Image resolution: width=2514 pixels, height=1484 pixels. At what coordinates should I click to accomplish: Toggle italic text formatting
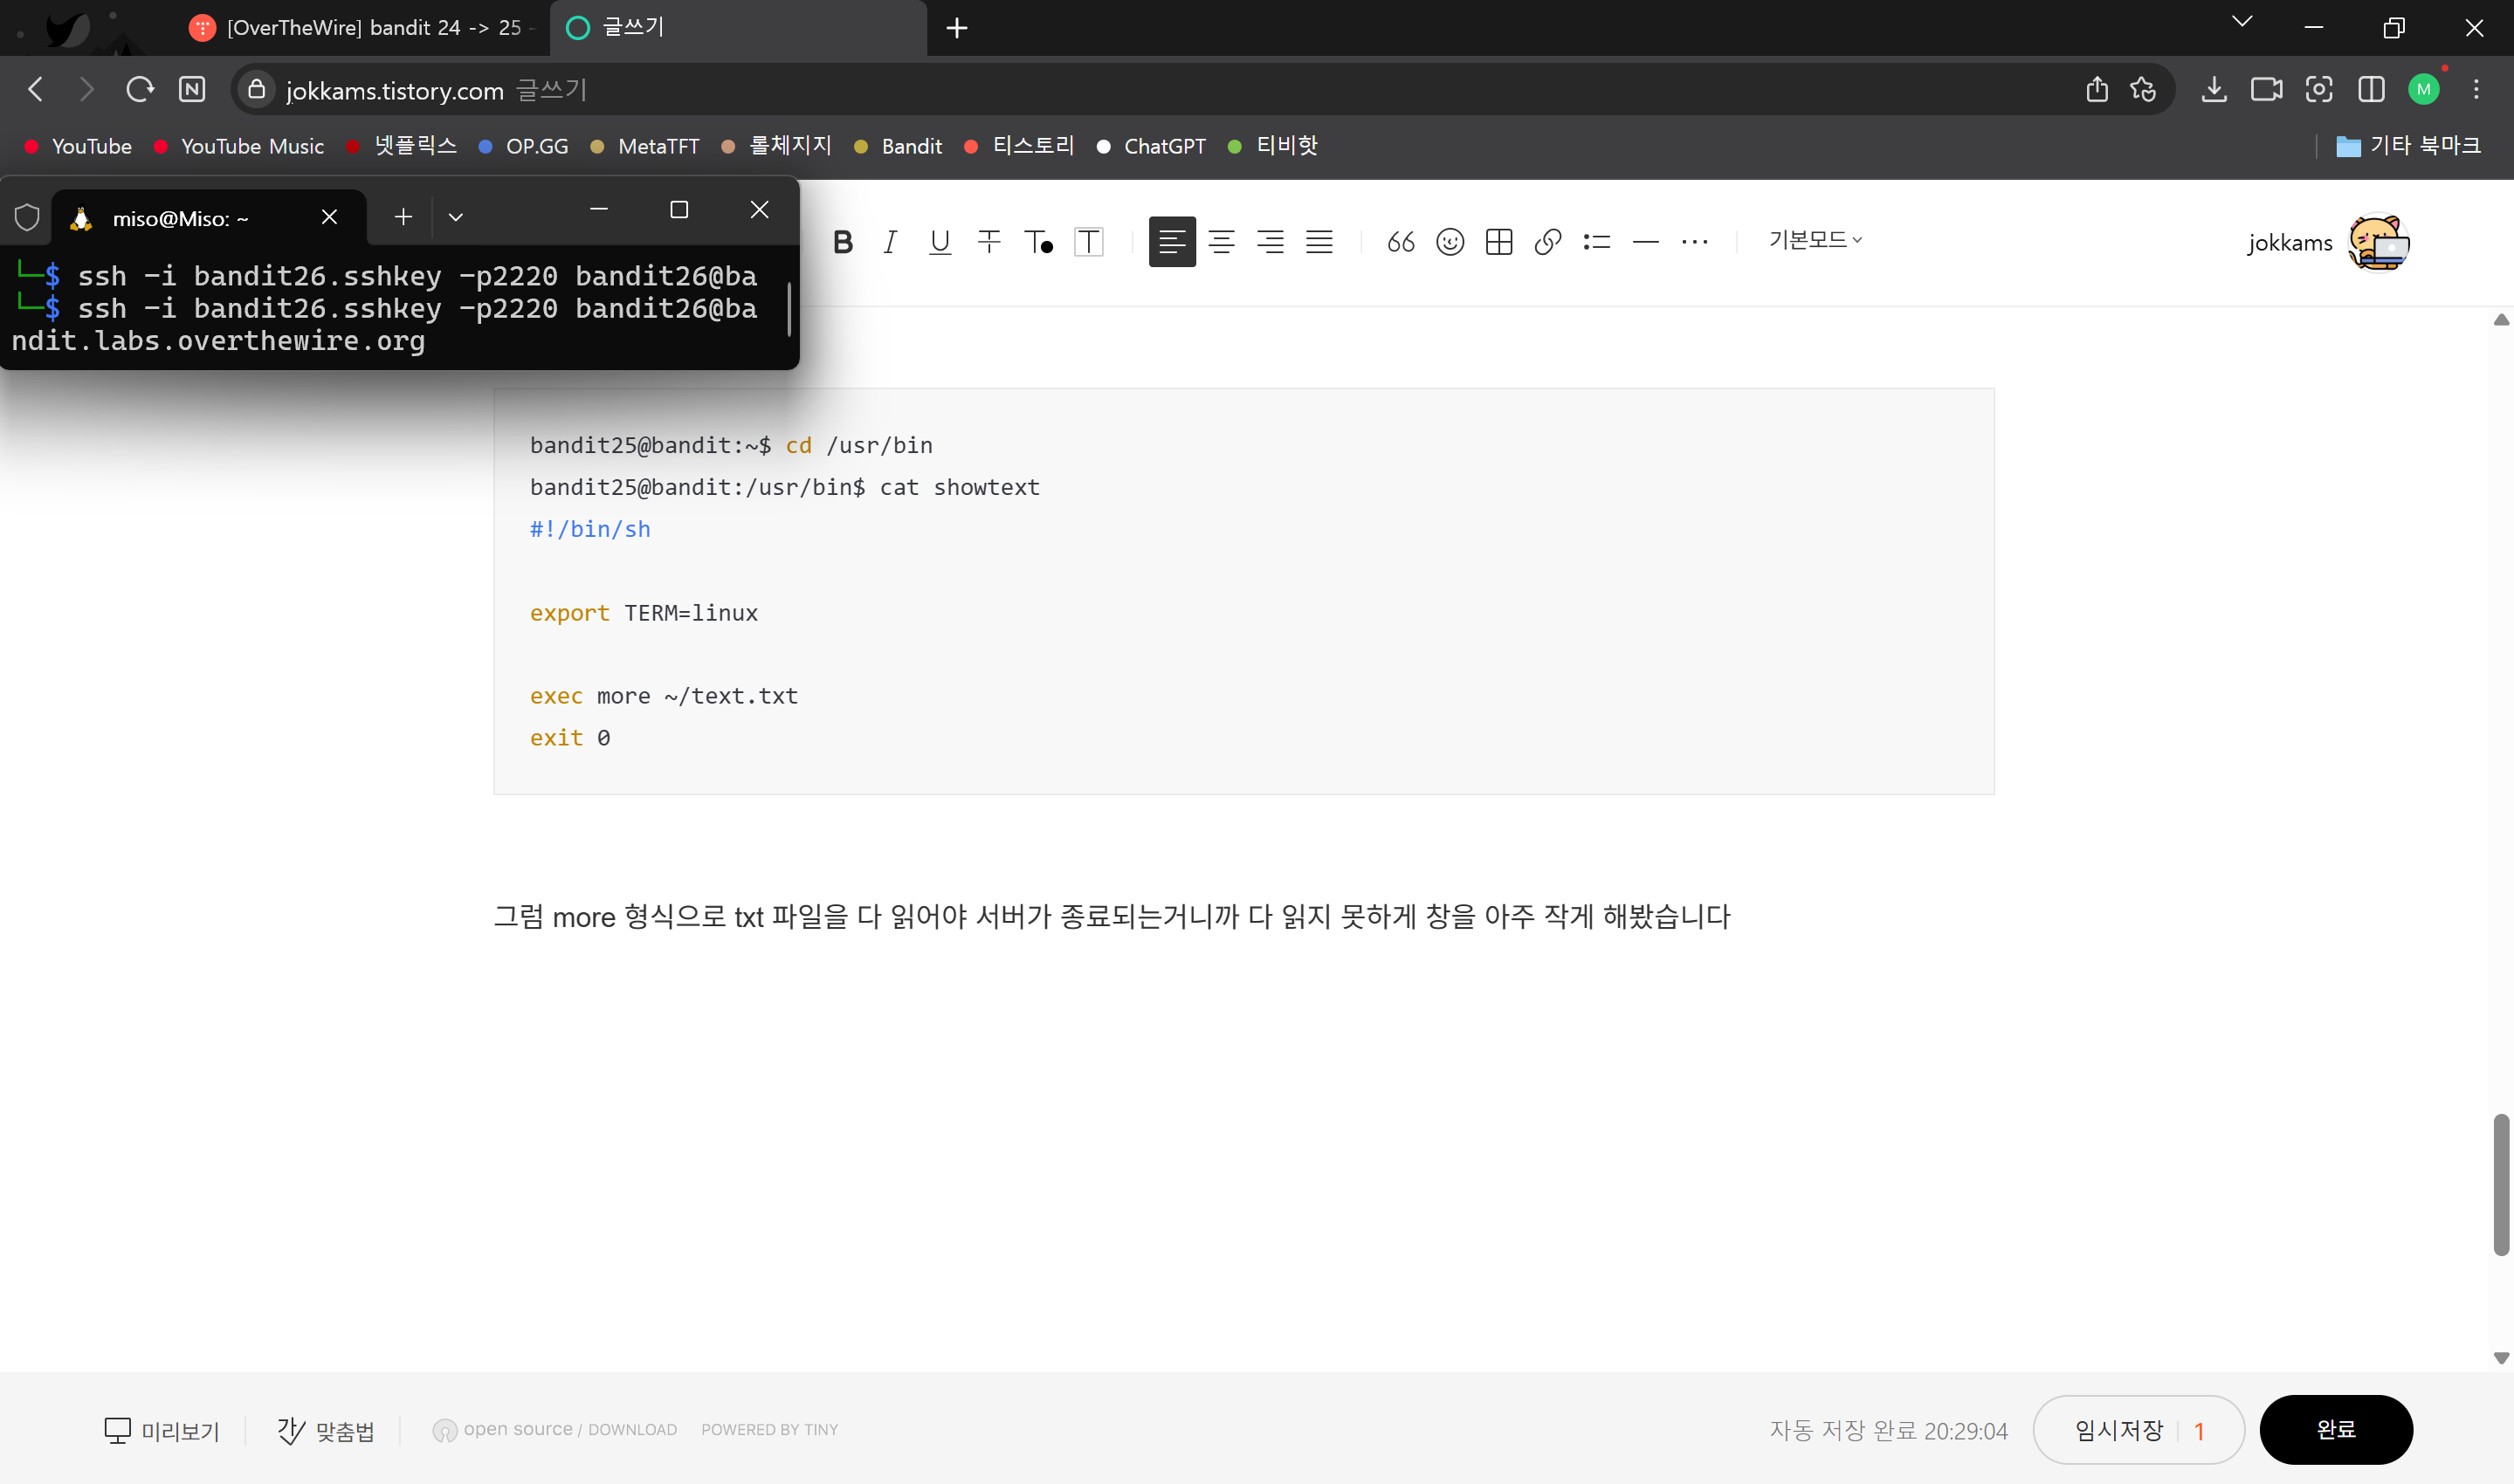tap(890, 242)
